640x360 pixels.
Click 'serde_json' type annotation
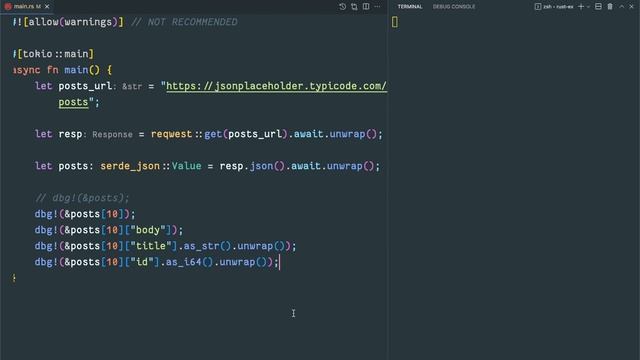tap(130, 166)
